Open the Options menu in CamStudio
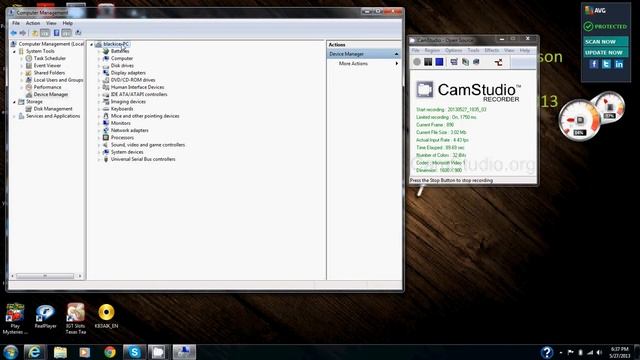The height and width of the screenshot is (360, 640). click(453, 51)
